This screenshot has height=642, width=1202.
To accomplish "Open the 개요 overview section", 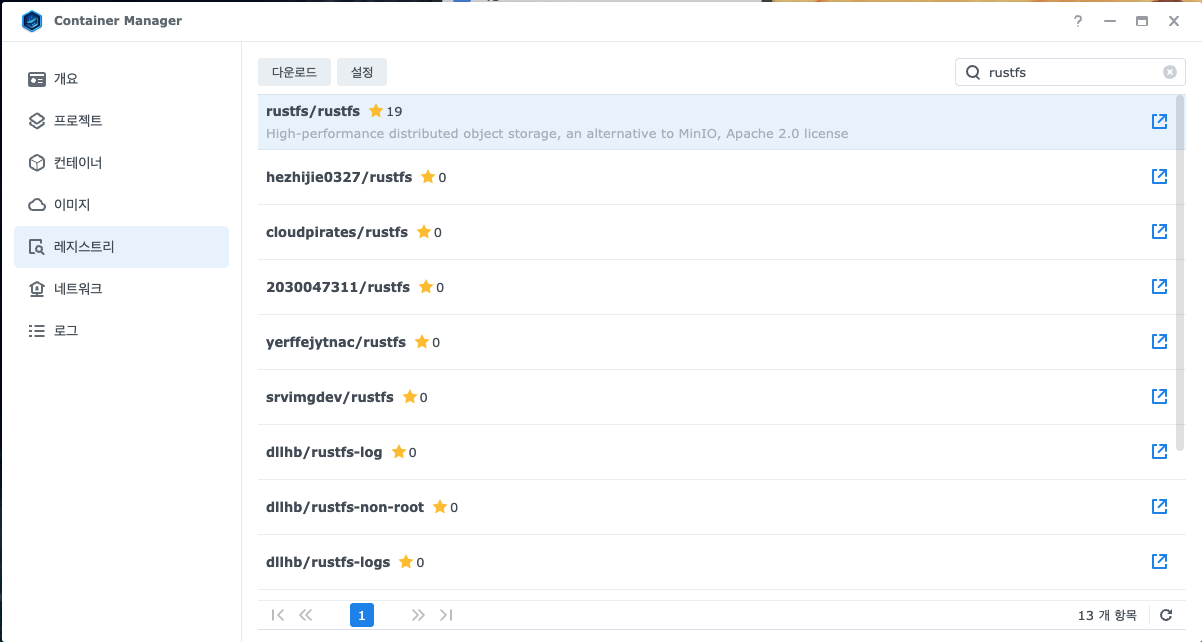I will pos(121,79).
